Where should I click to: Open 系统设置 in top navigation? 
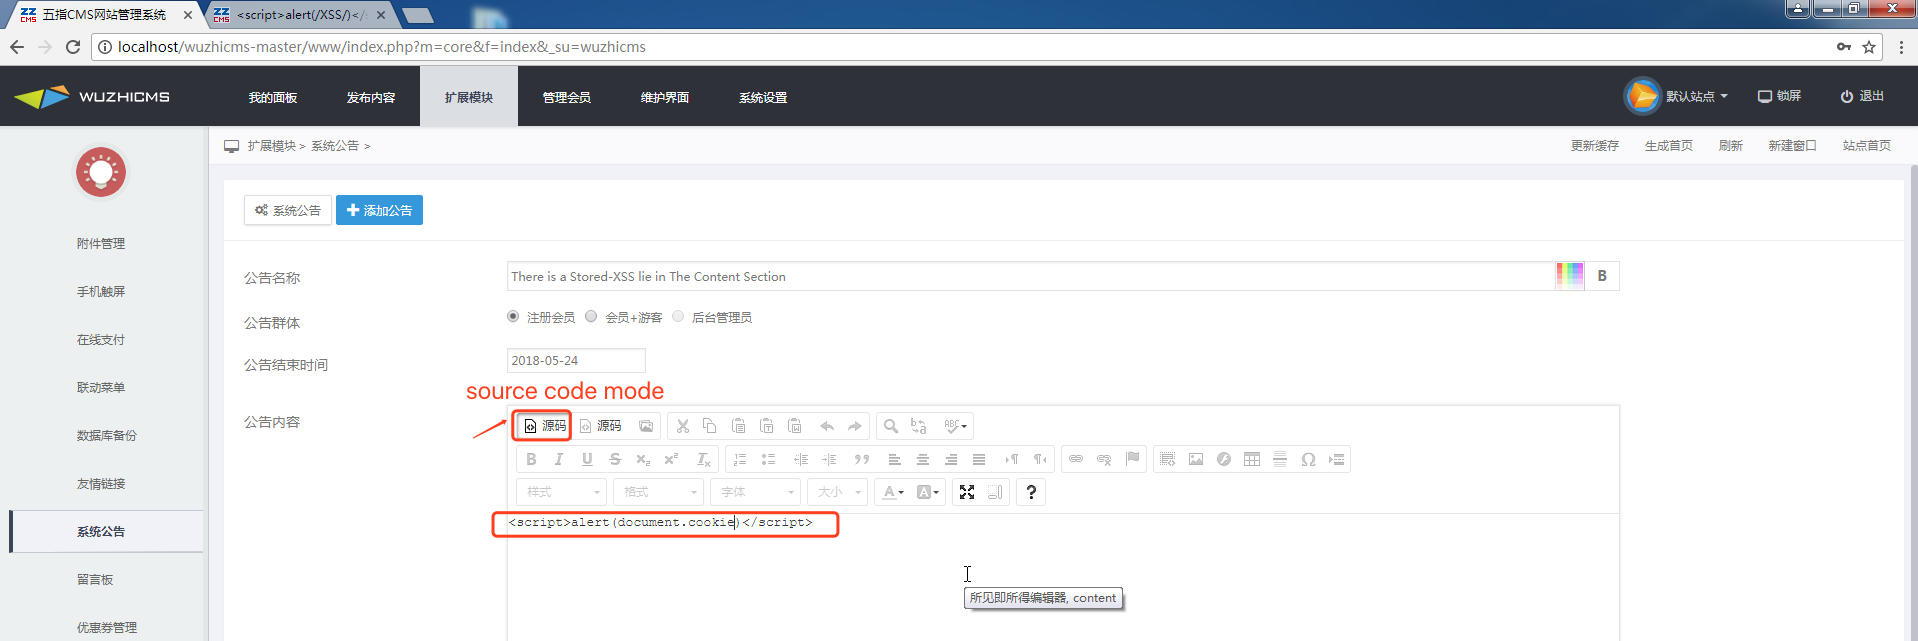click(x=763, y=97)
